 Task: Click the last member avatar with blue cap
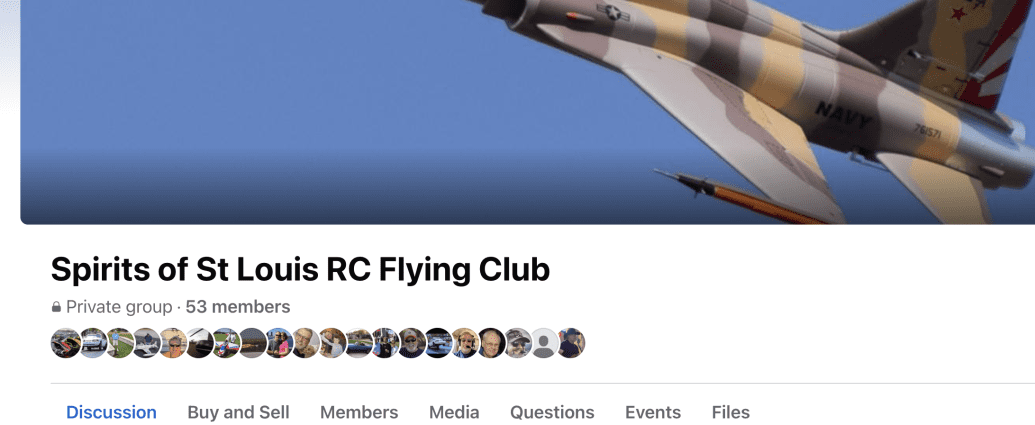tap(570, 343)
